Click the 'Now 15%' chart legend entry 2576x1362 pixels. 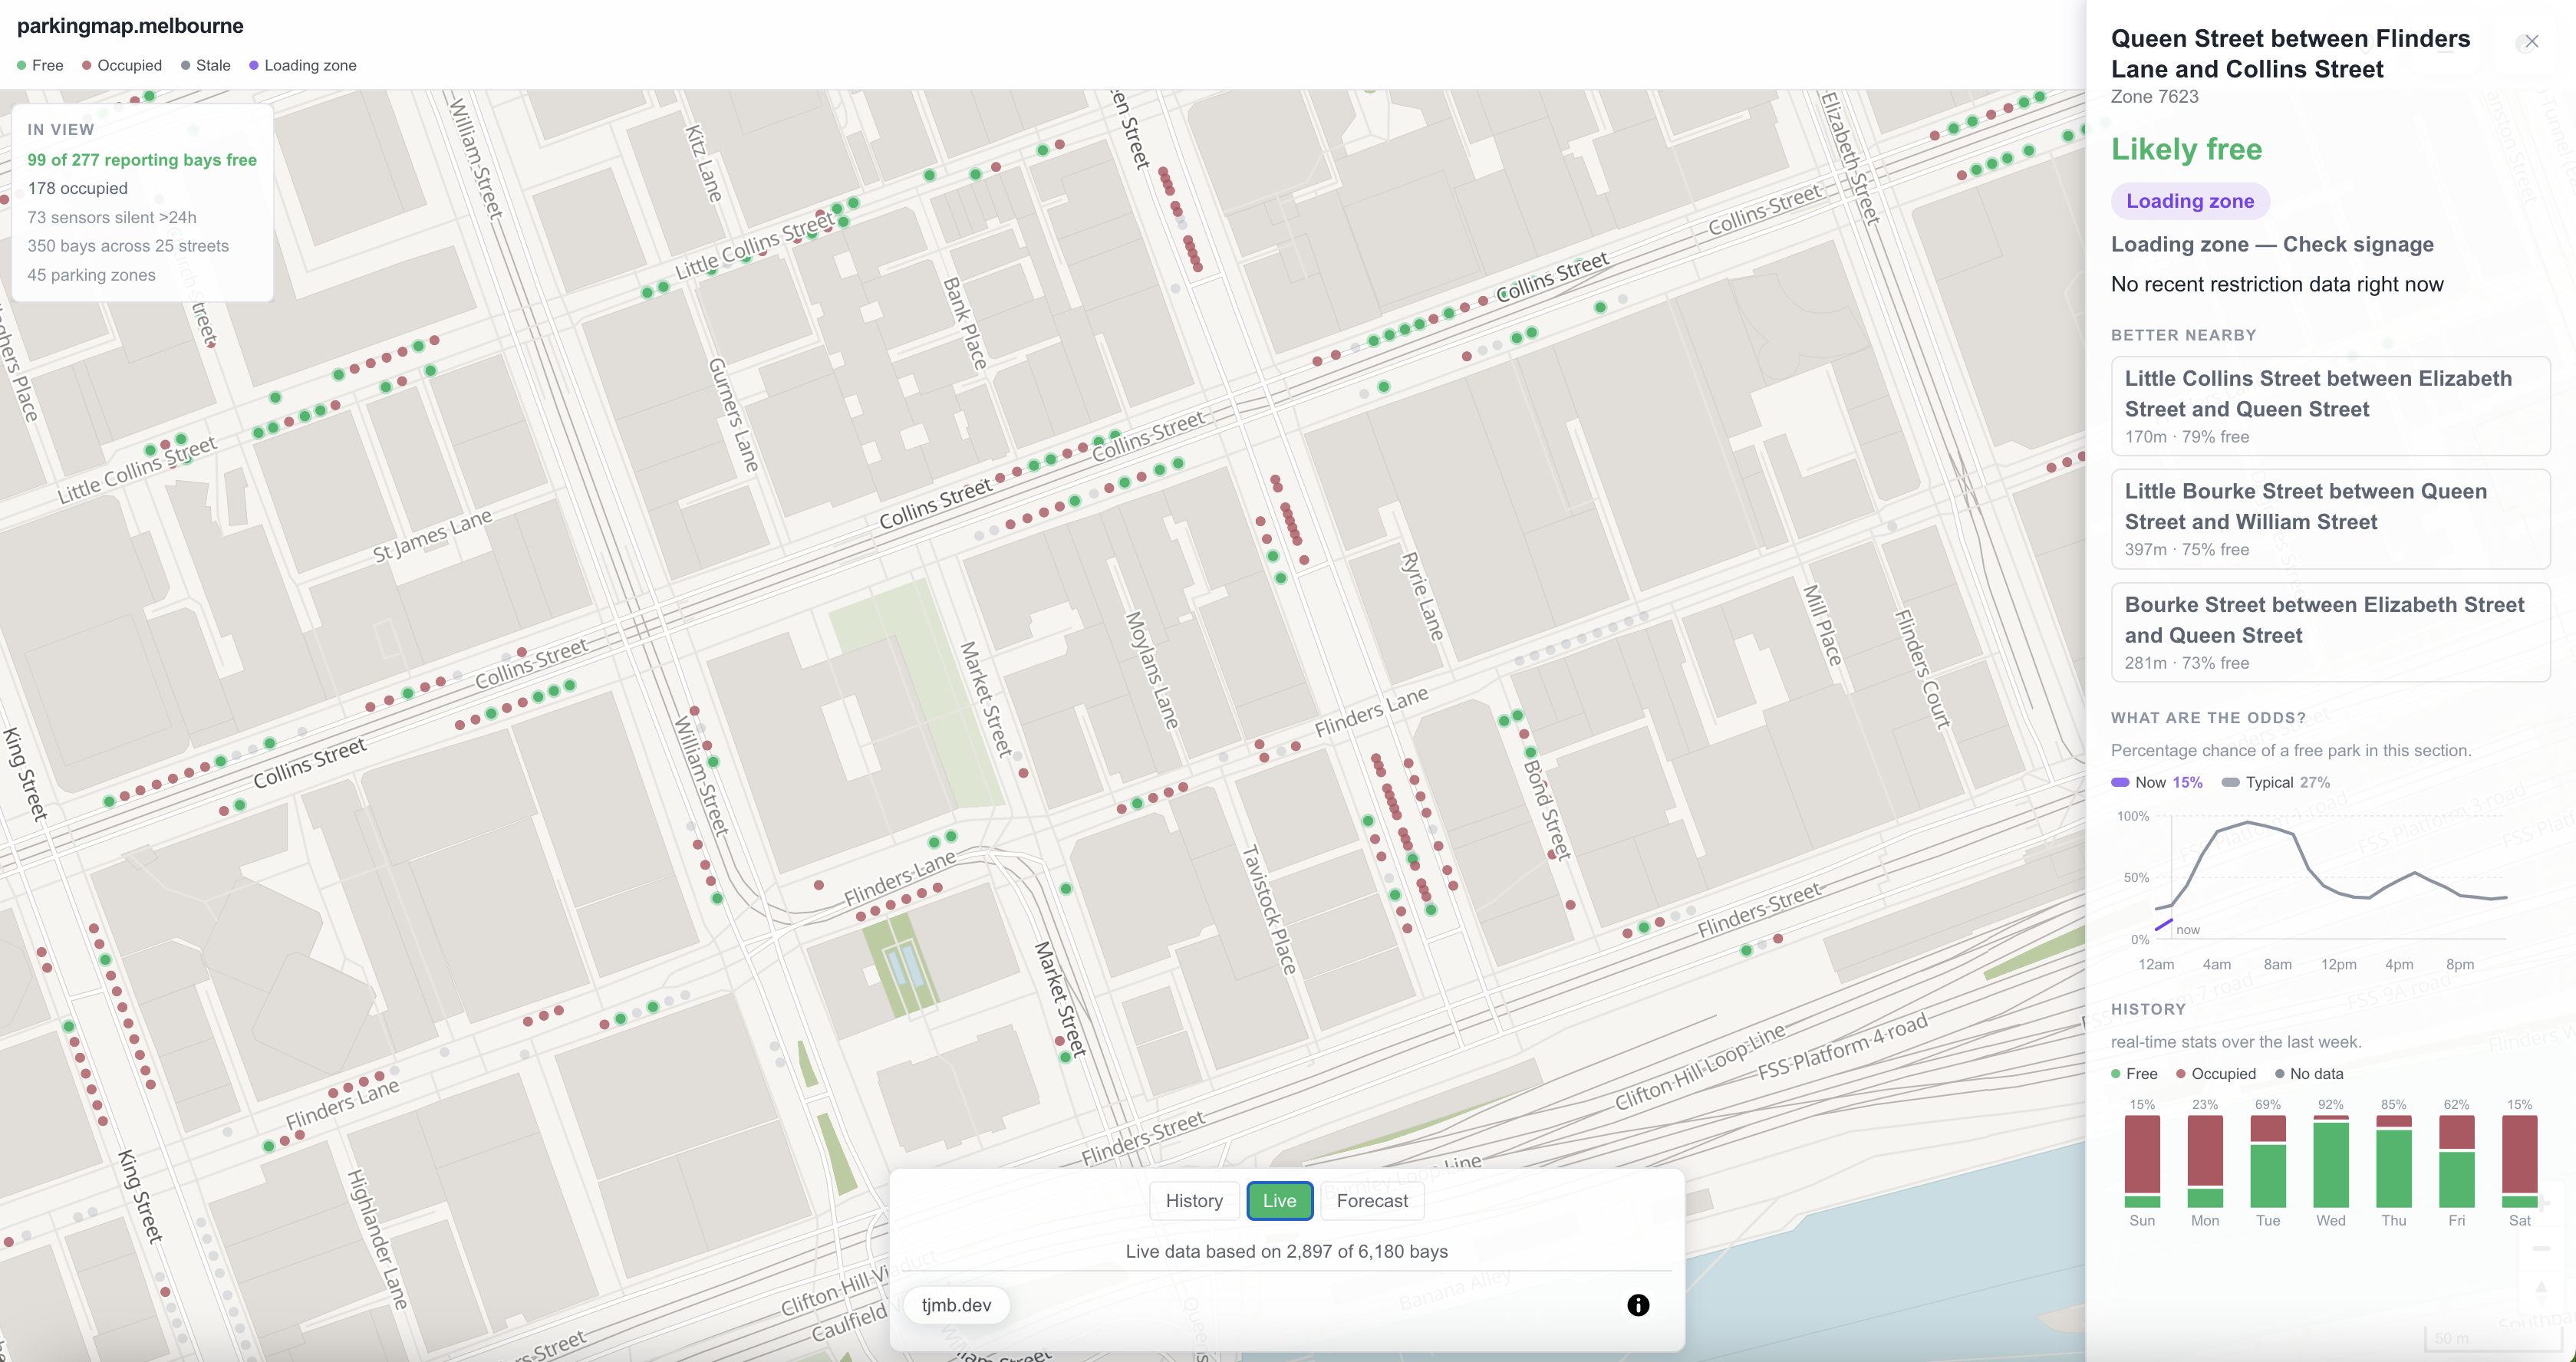click(2157, 782)
